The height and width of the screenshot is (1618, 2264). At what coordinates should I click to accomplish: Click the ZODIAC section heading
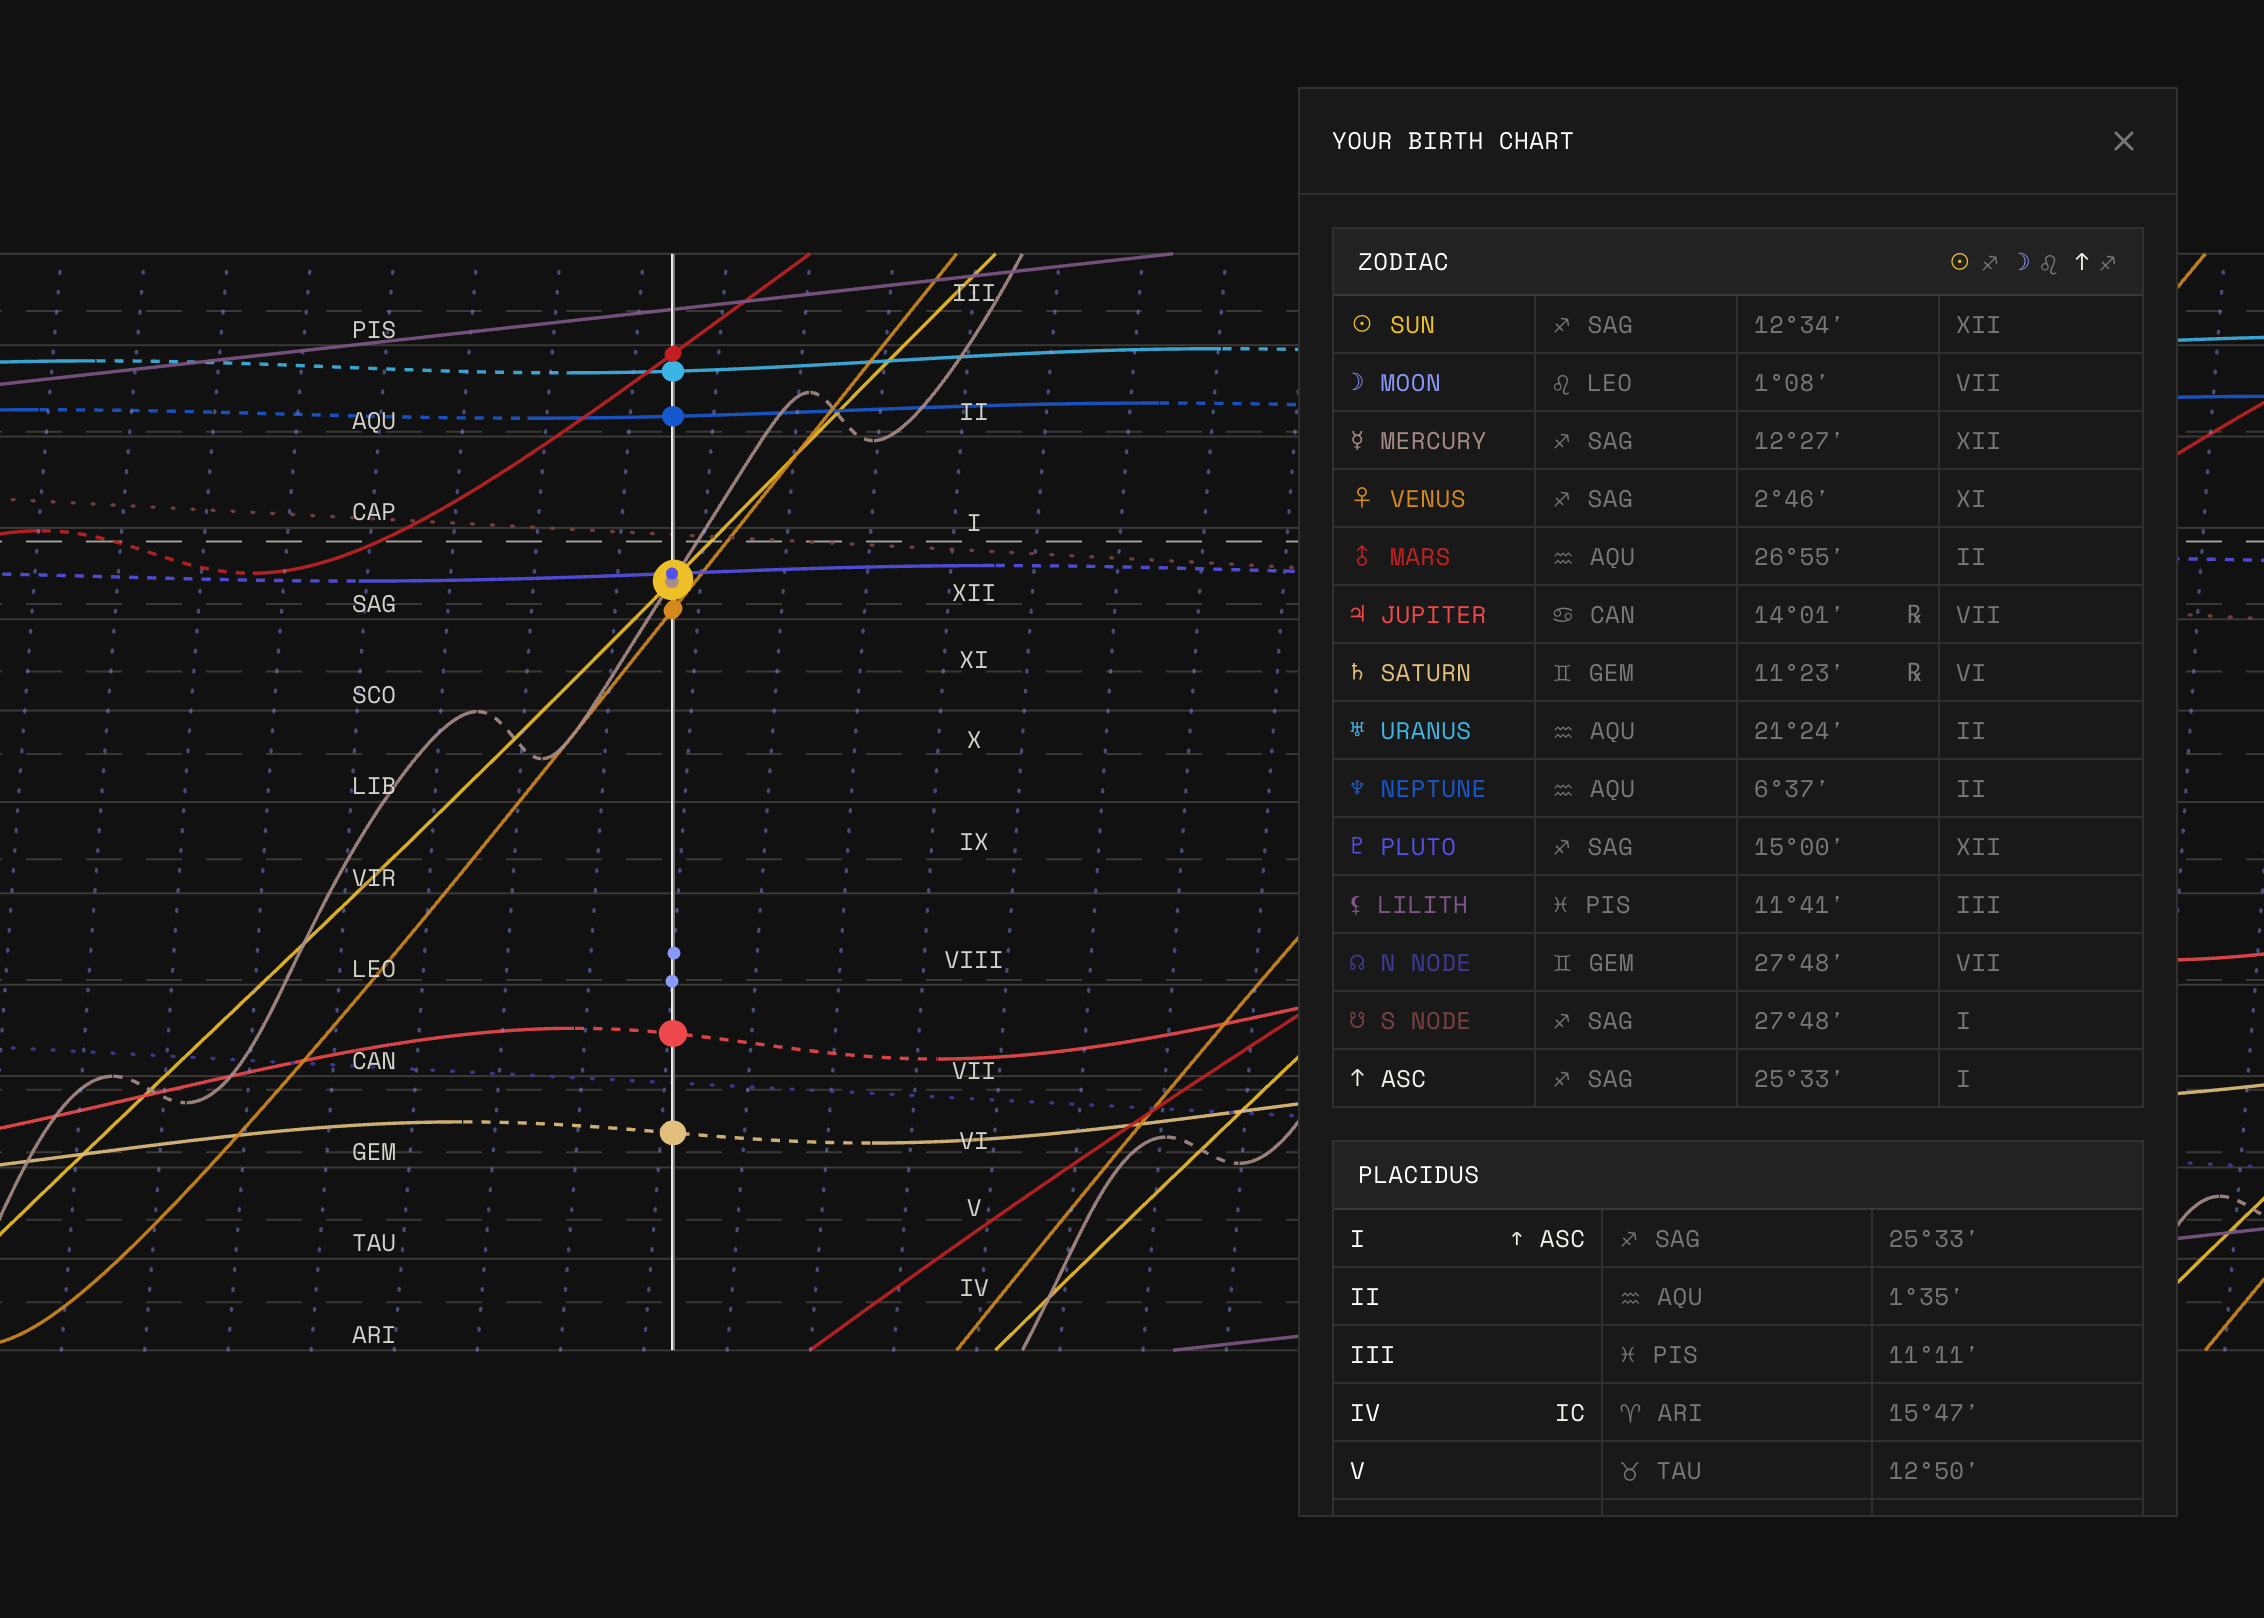coord(1402,262)
